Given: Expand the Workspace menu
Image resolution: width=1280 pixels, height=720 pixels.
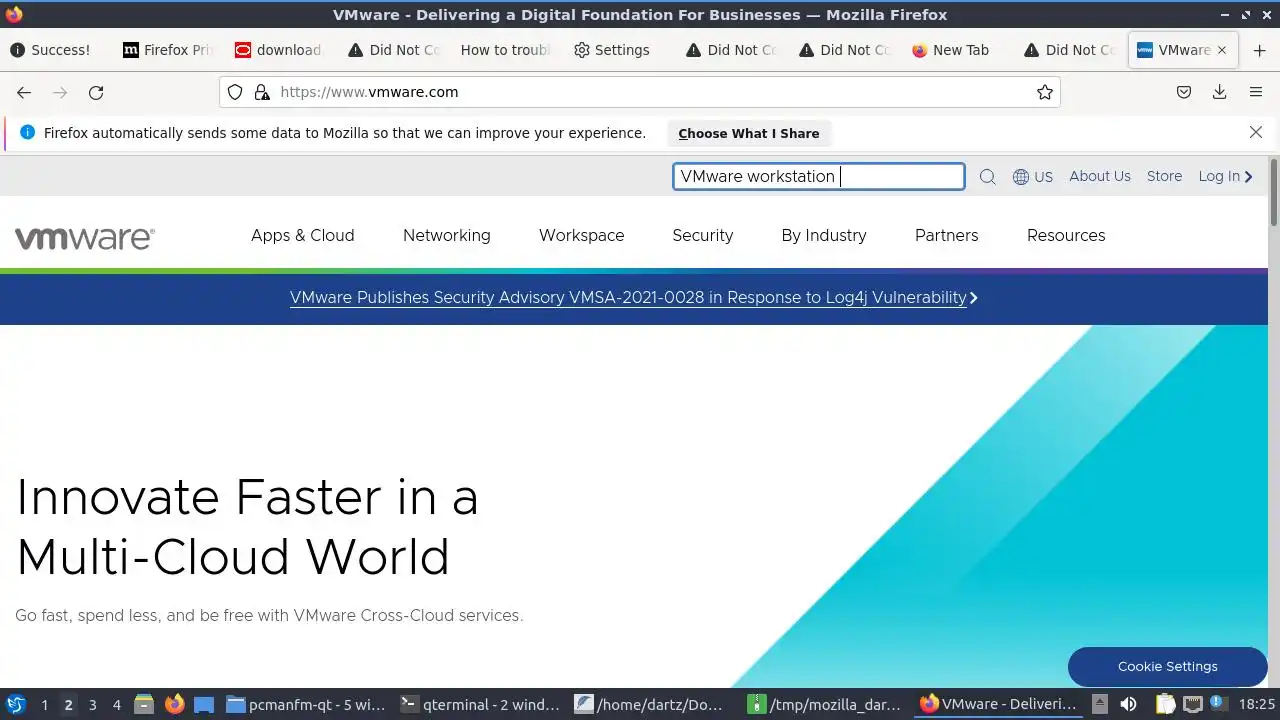Looking at the screenshot, I should (x=581, y=236).
